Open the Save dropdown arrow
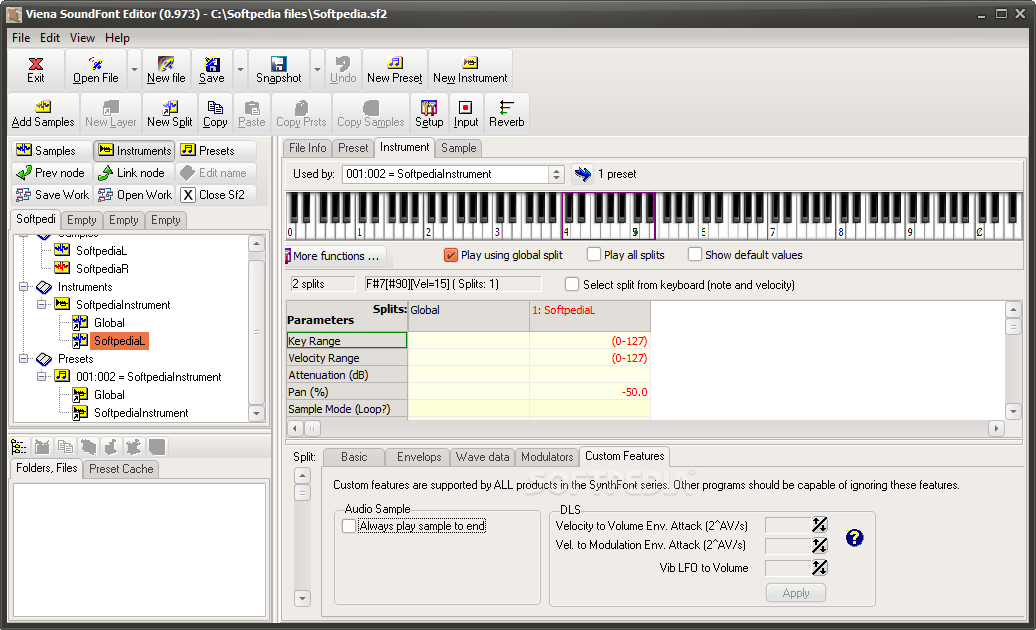Viewport: 1036px width, 630px height. 240,70
